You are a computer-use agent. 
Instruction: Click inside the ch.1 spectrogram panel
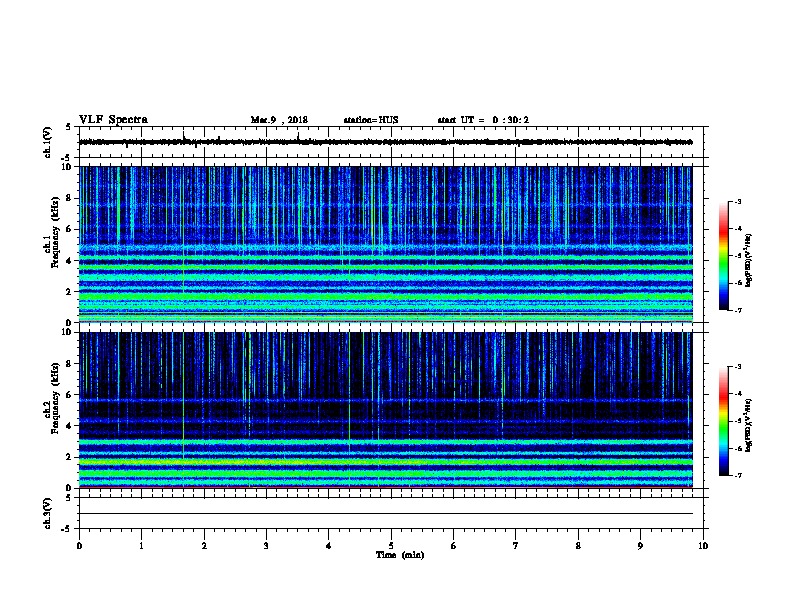click(385, 244)
